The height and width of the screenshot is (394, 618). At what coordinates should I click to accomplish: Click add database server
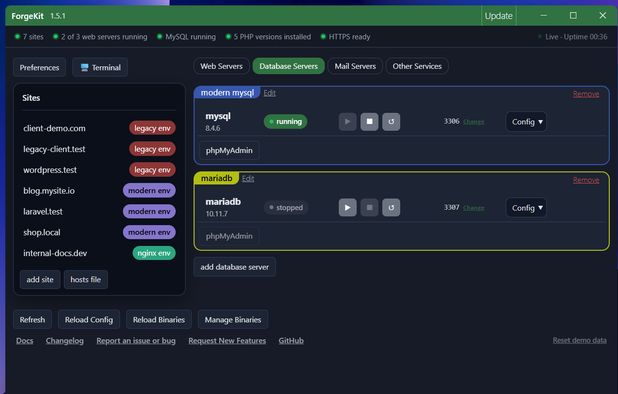coord(235,267)
